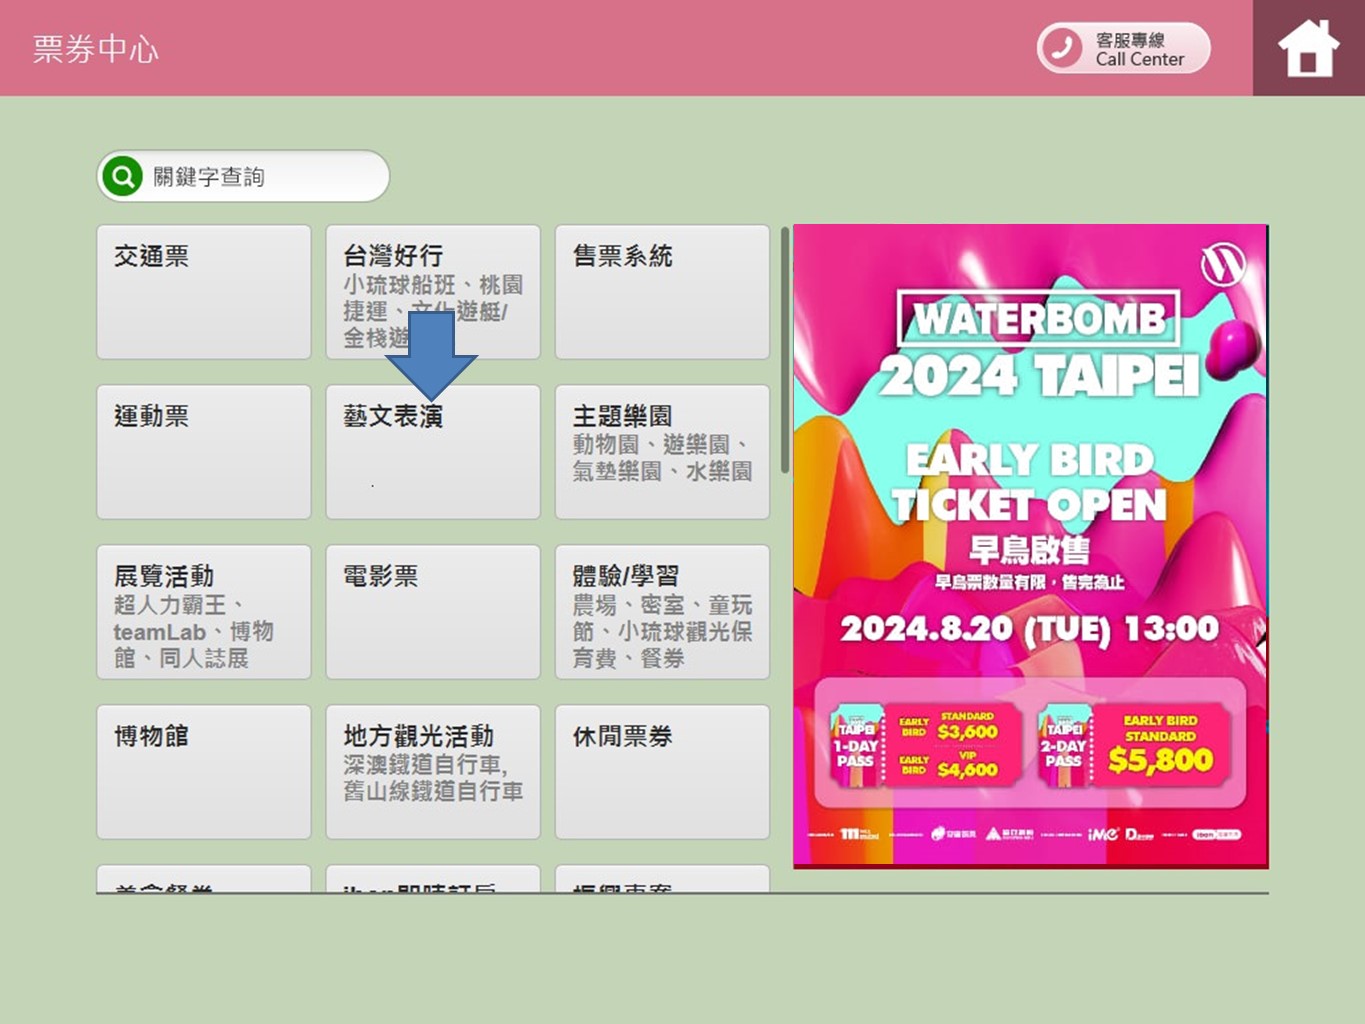Choose the 休閒票券 tile

[x=662, y=772]
